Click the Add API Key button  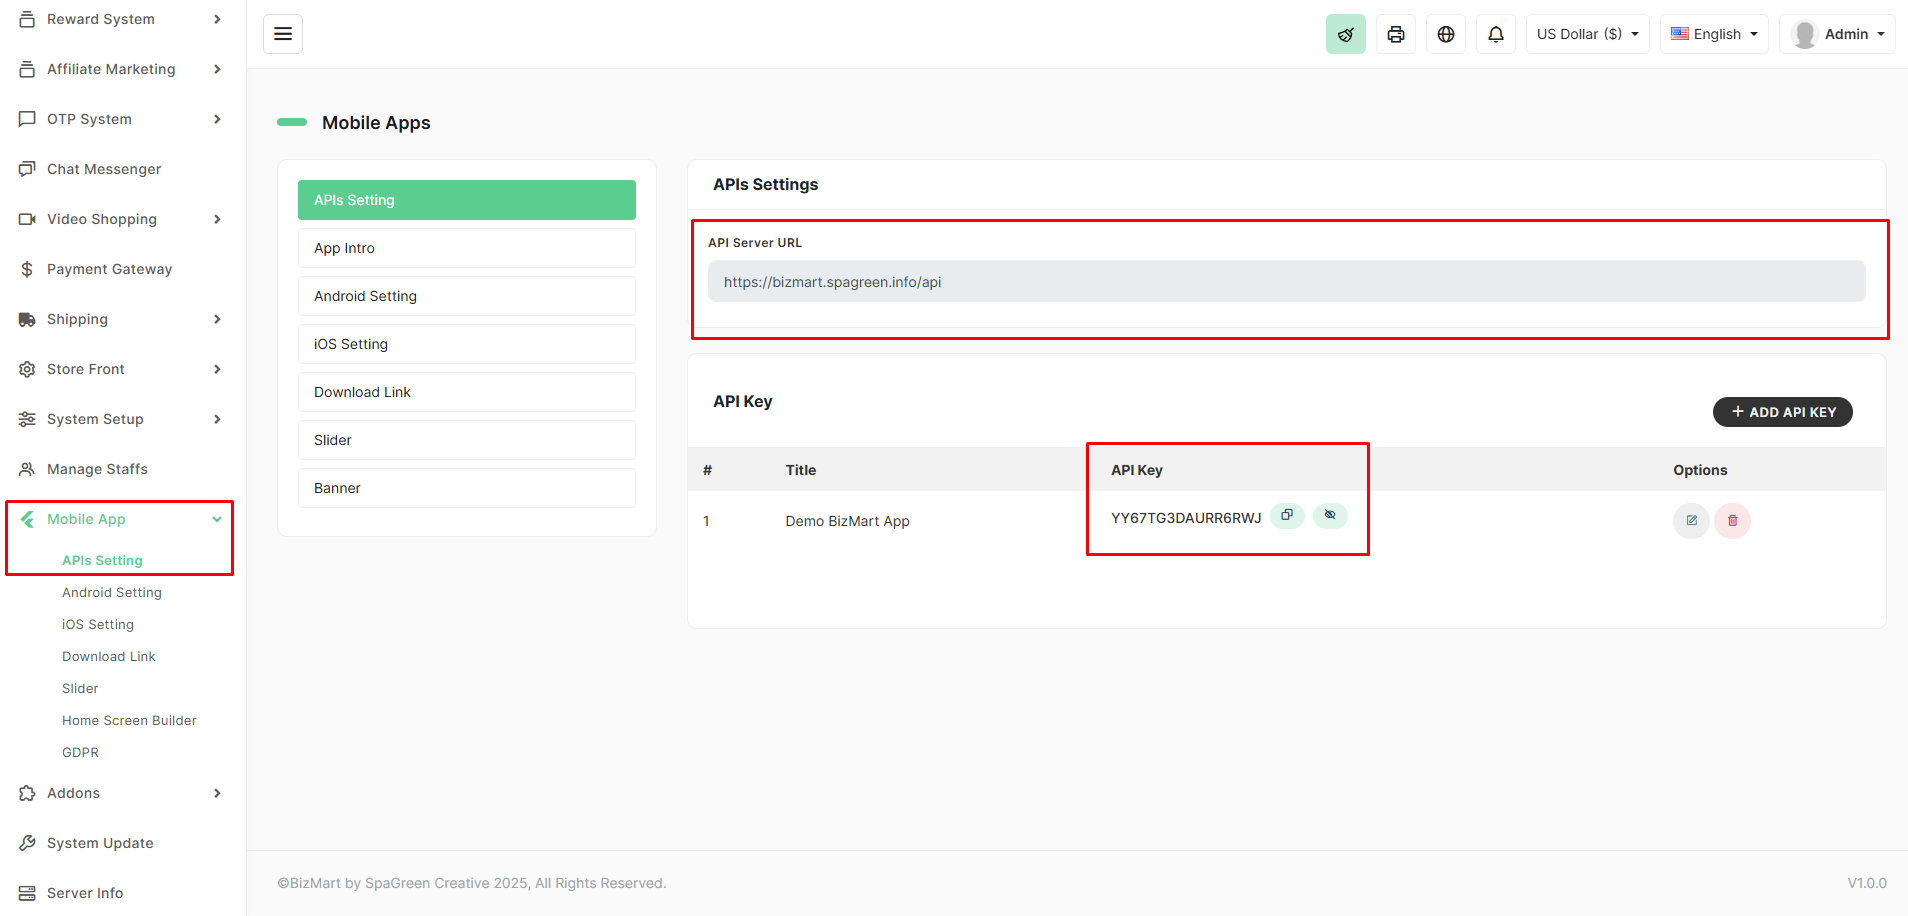[x=1782, y=412]
